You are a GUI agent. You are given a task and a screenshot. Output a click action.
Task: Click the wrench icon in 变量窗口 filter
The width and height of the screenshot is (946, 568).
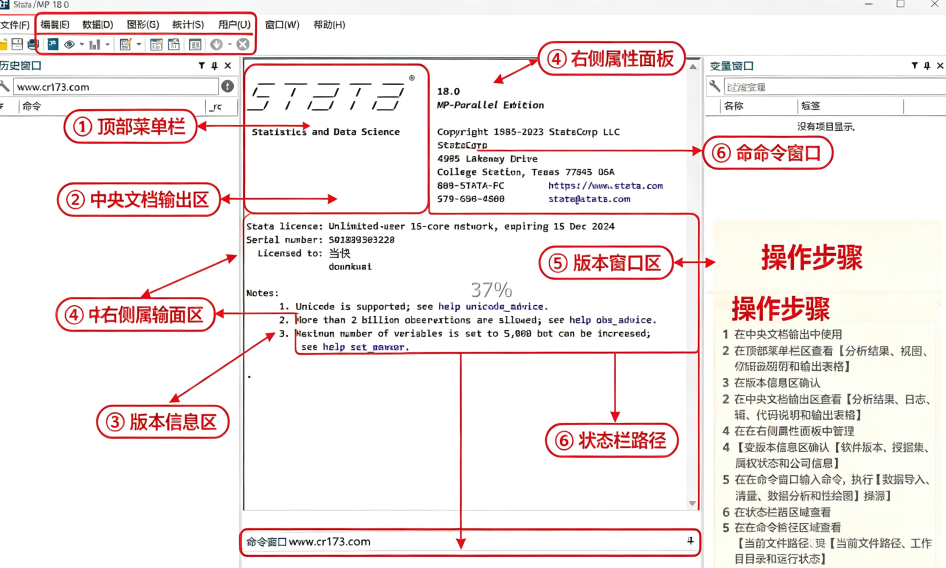click(x=714, y=86)
